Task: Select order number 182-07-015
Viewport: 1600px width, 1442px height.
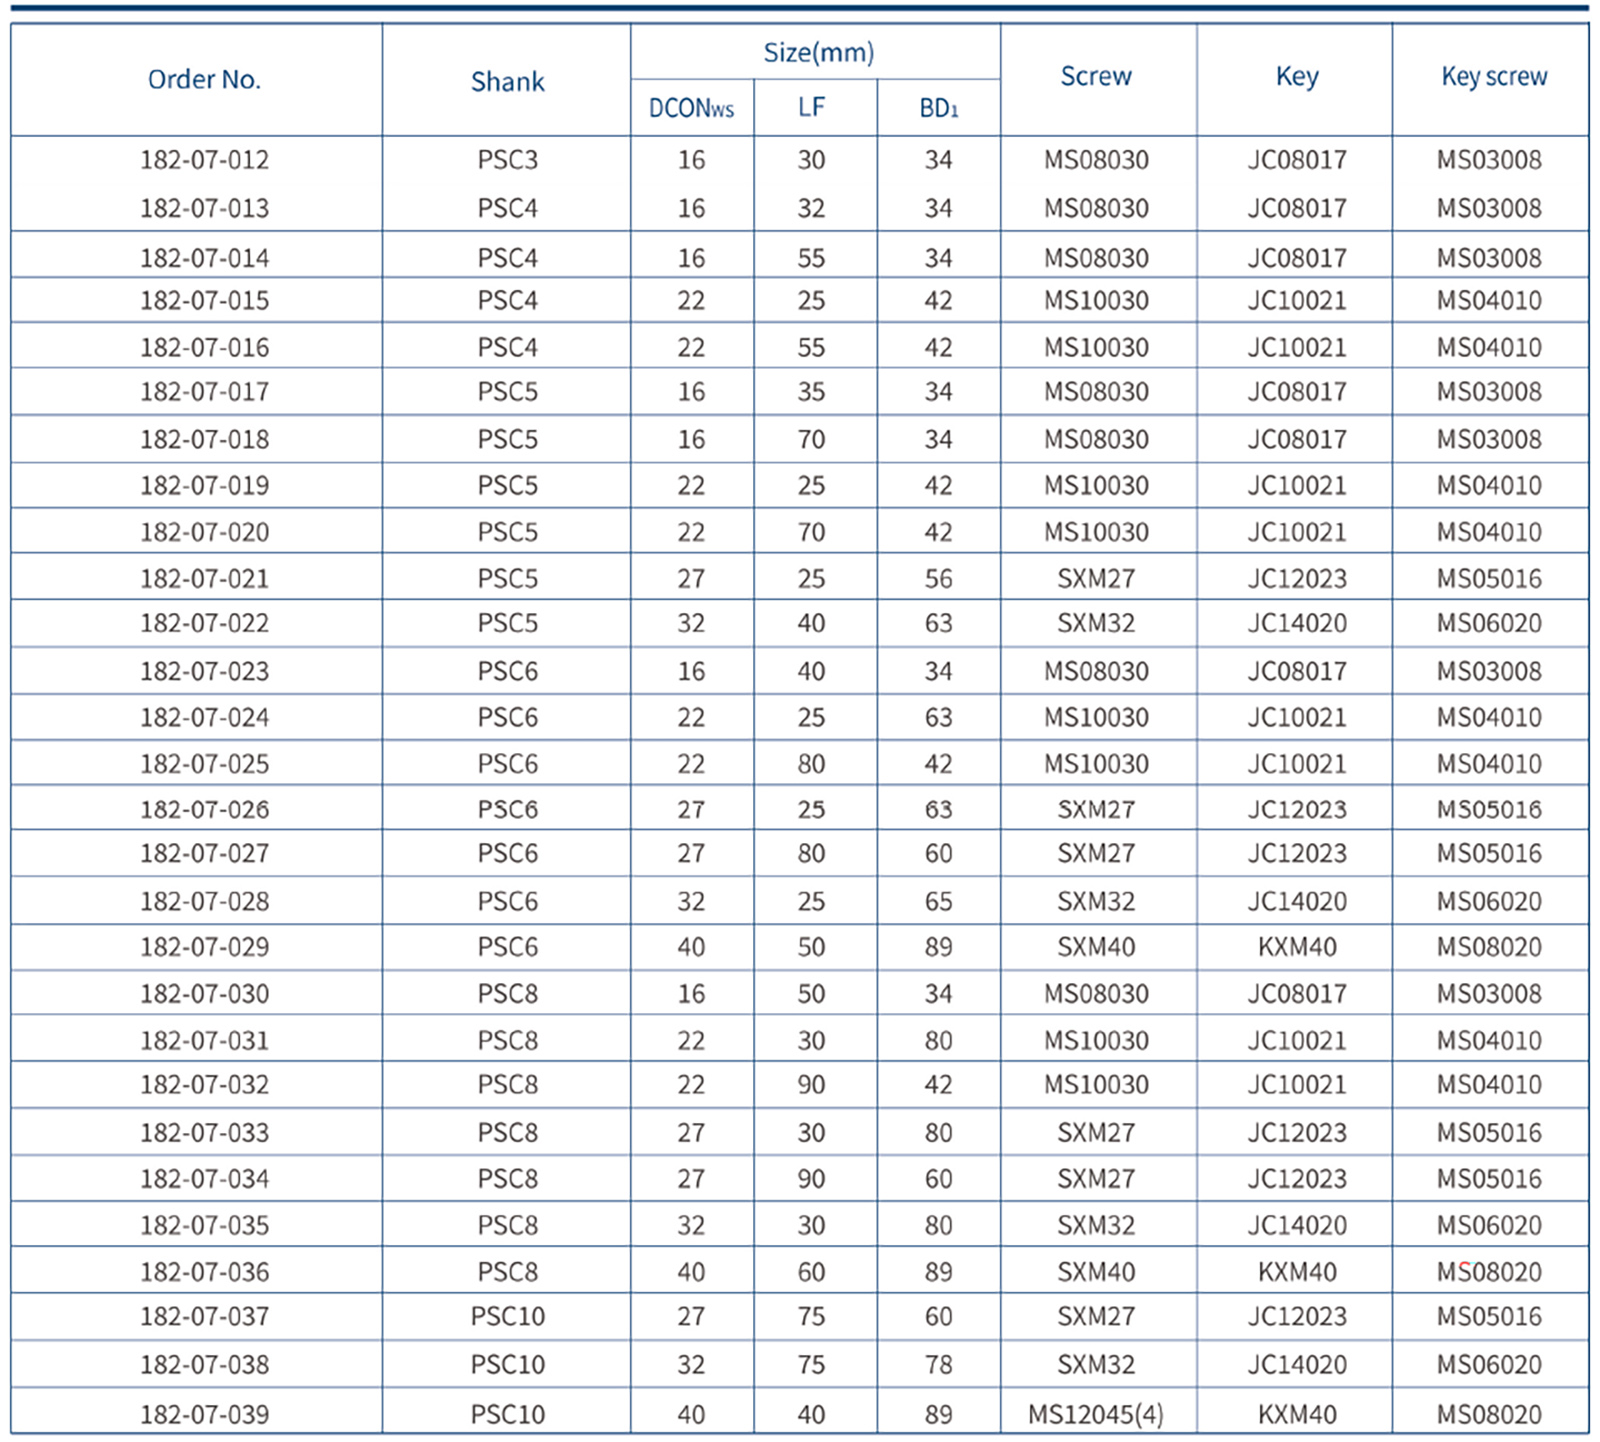Action: coord(204,301)
